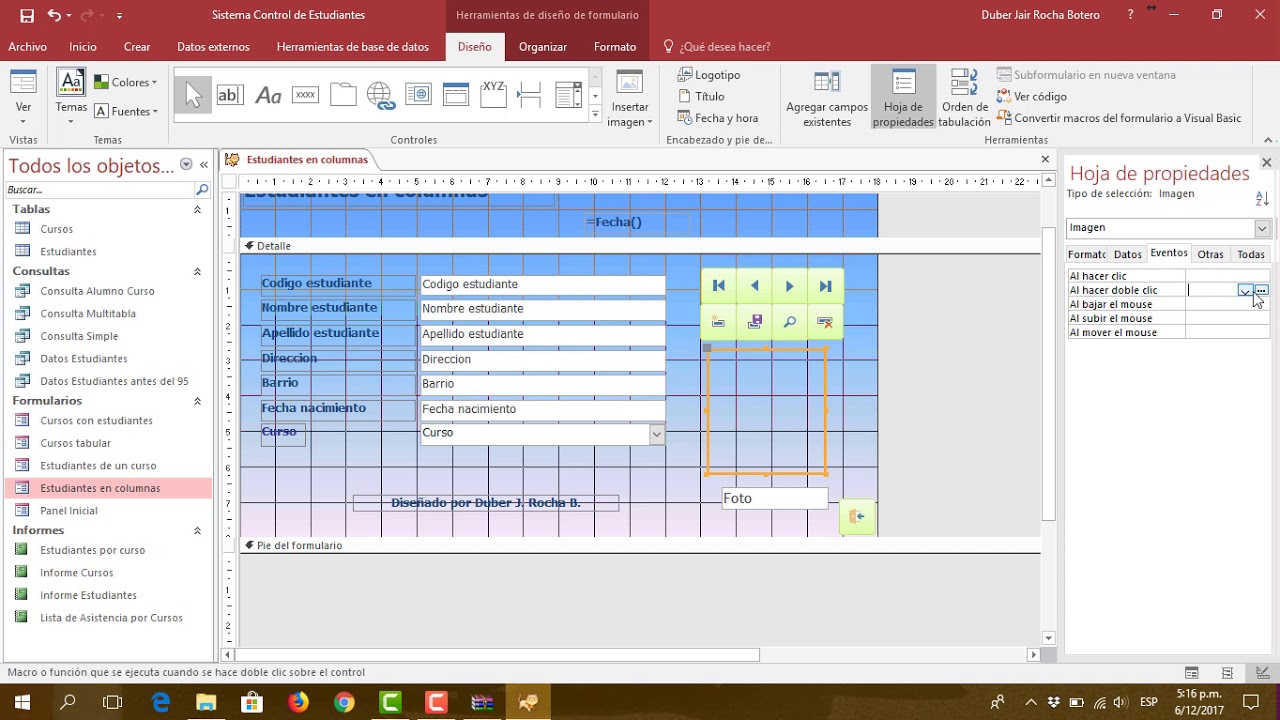Toggle Hoja de propiedades panel
Viewport: 1280px width, 720px height.
pyautogui.click(x=903, y=98)
